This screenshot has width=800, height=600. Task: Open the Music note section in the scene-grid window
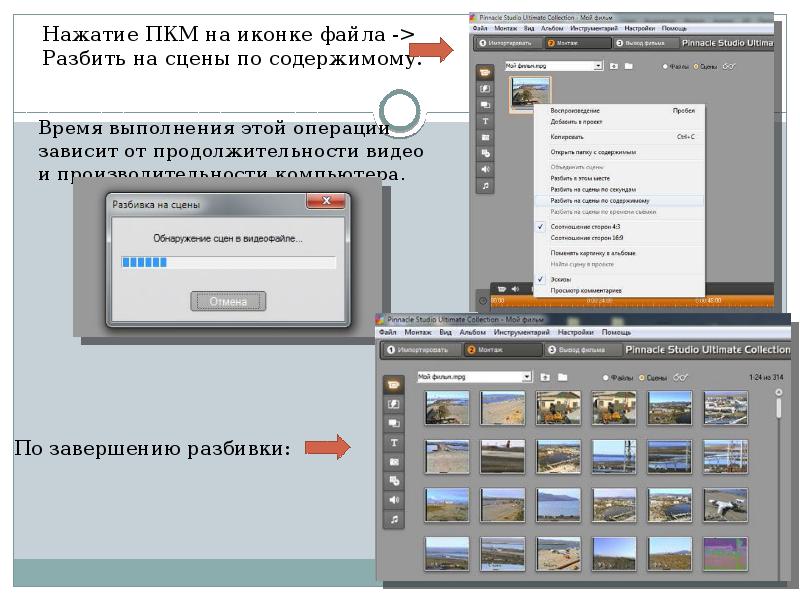coord(395,520)
